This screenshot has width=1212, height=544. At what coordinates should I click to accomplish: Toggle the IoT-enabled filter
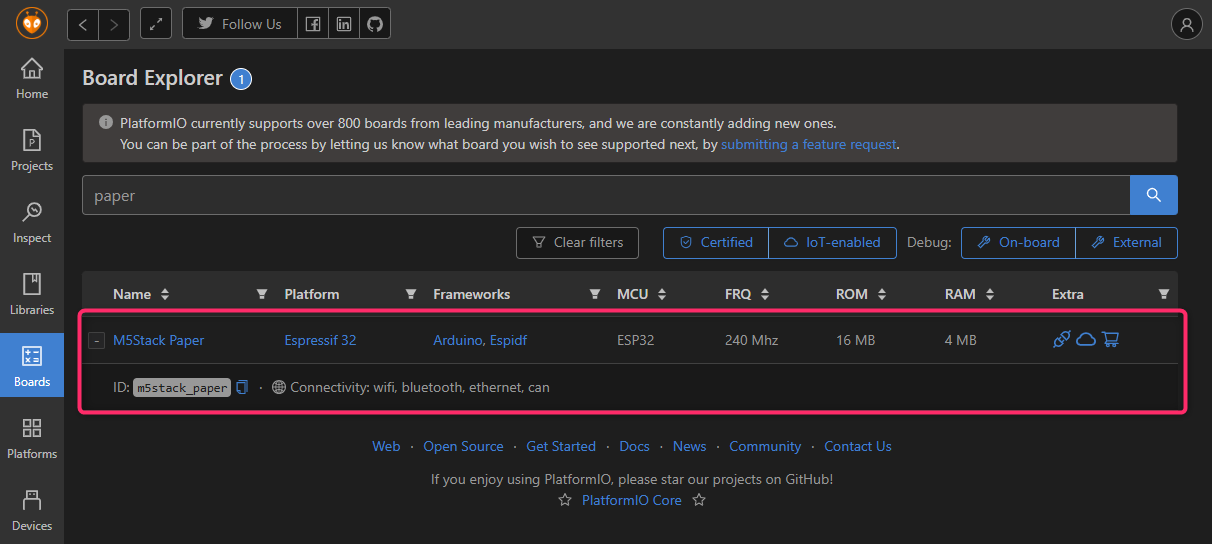coord(832,243)
